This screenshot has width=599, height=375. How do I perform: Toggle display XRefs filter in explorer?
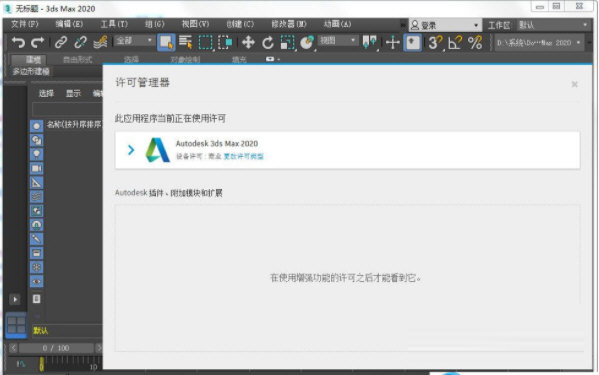click(36, 225)
